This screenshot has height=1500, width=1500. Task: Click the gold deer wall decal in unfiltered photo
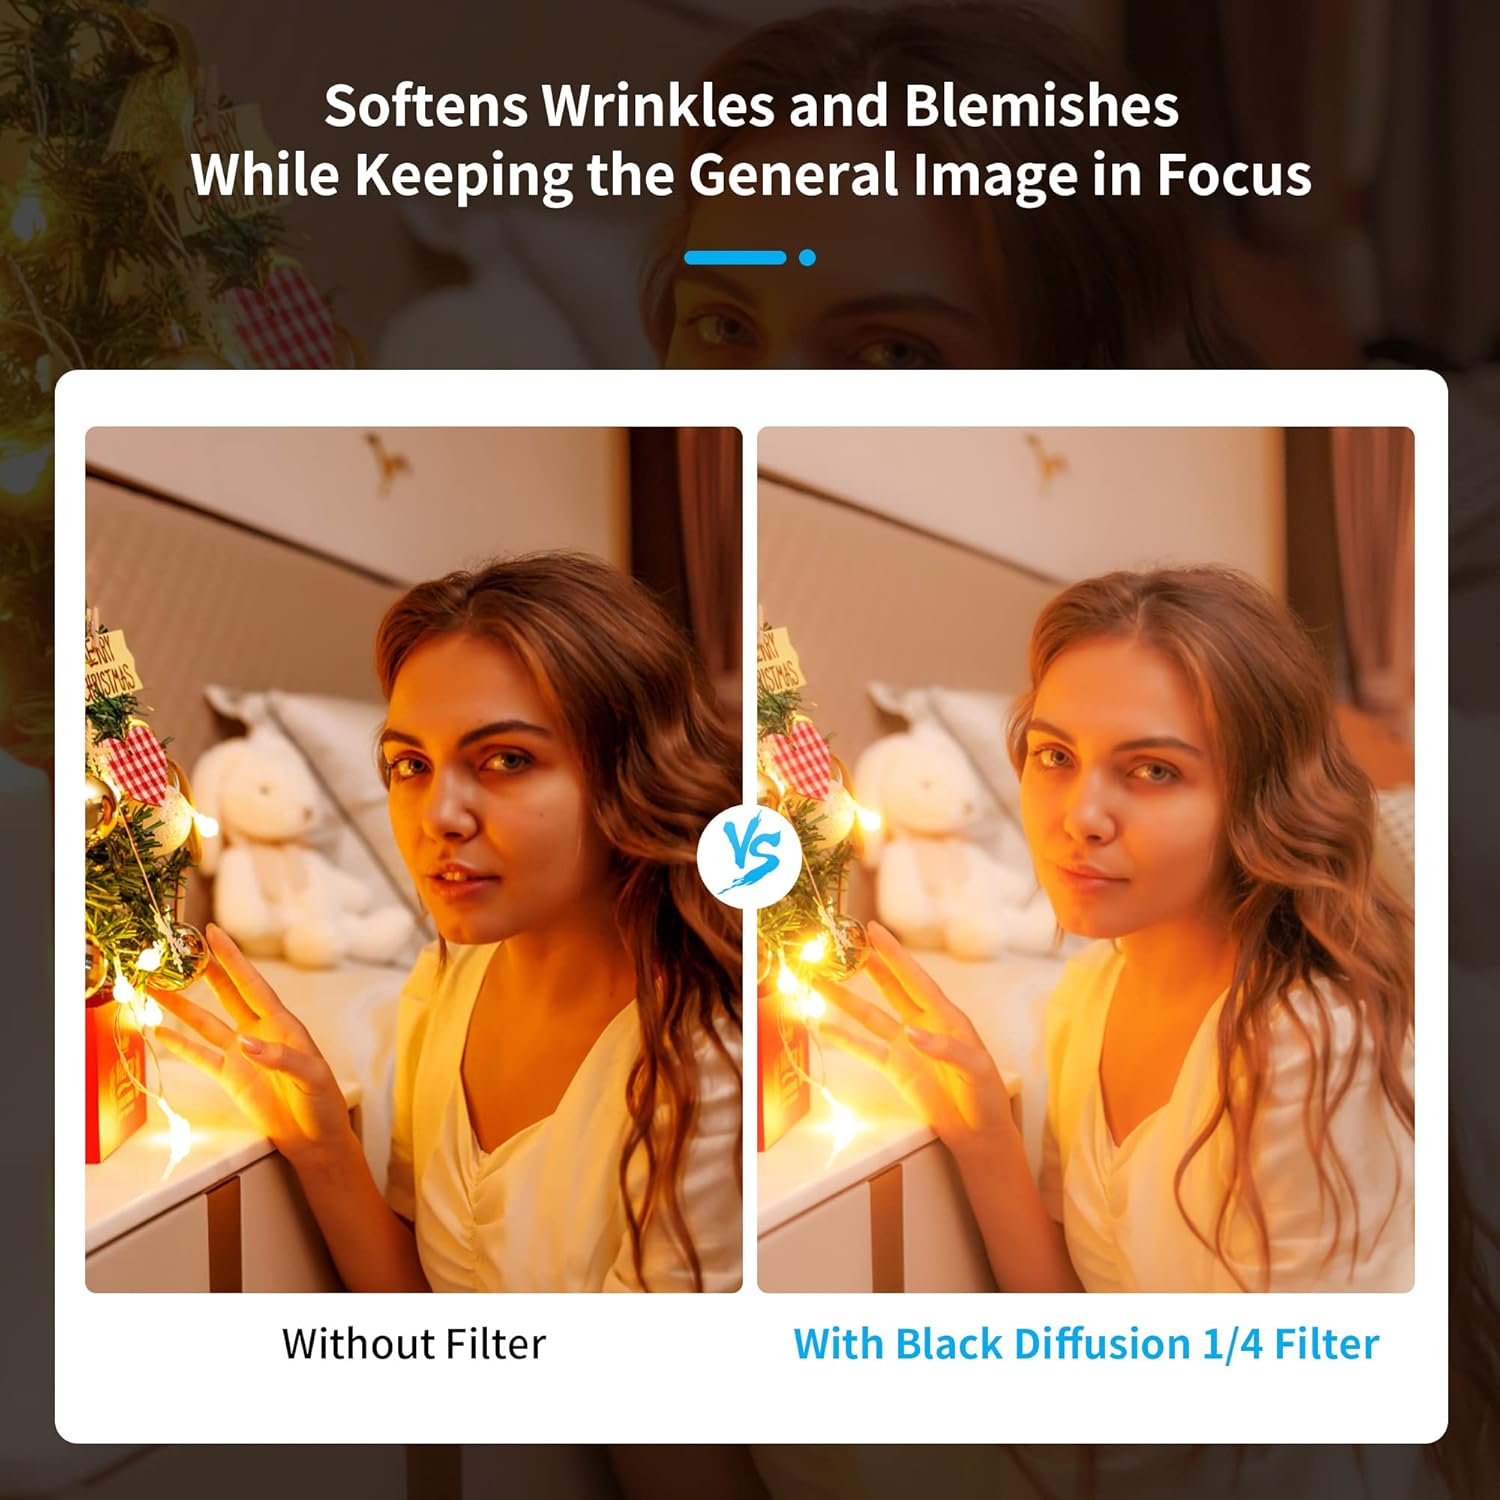pos(386,462)
